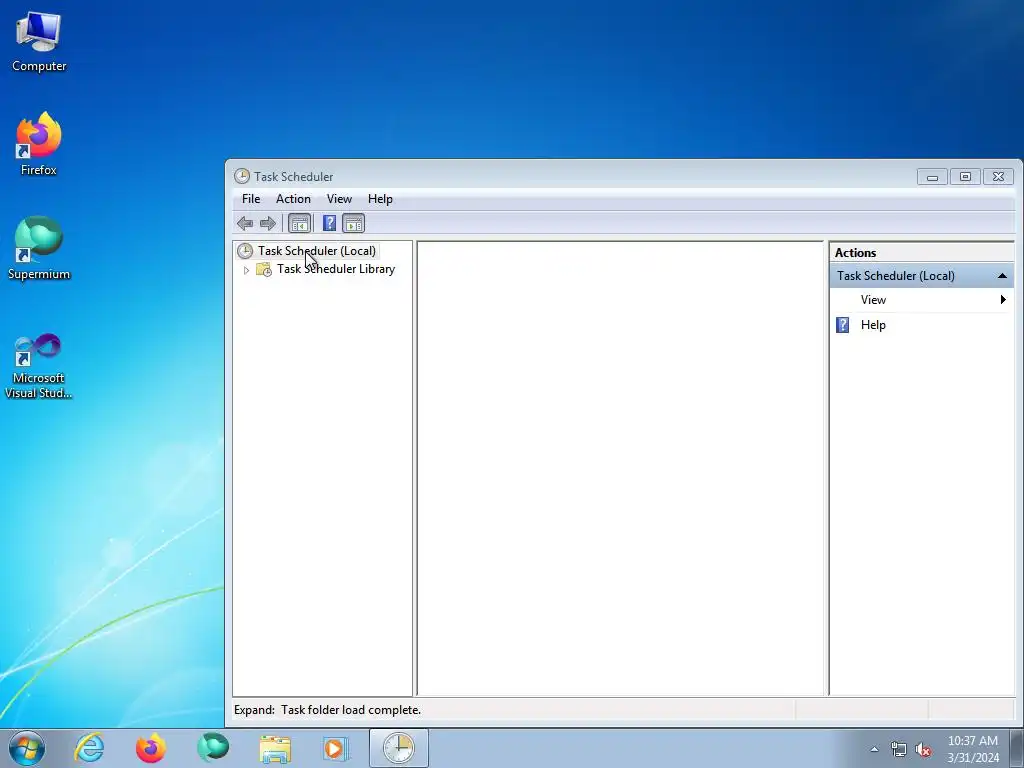Viewport: 1024px width, 768px height.
Task: Select Task Scheduler (Local) in the tree
Action: [x=317, y=251]
